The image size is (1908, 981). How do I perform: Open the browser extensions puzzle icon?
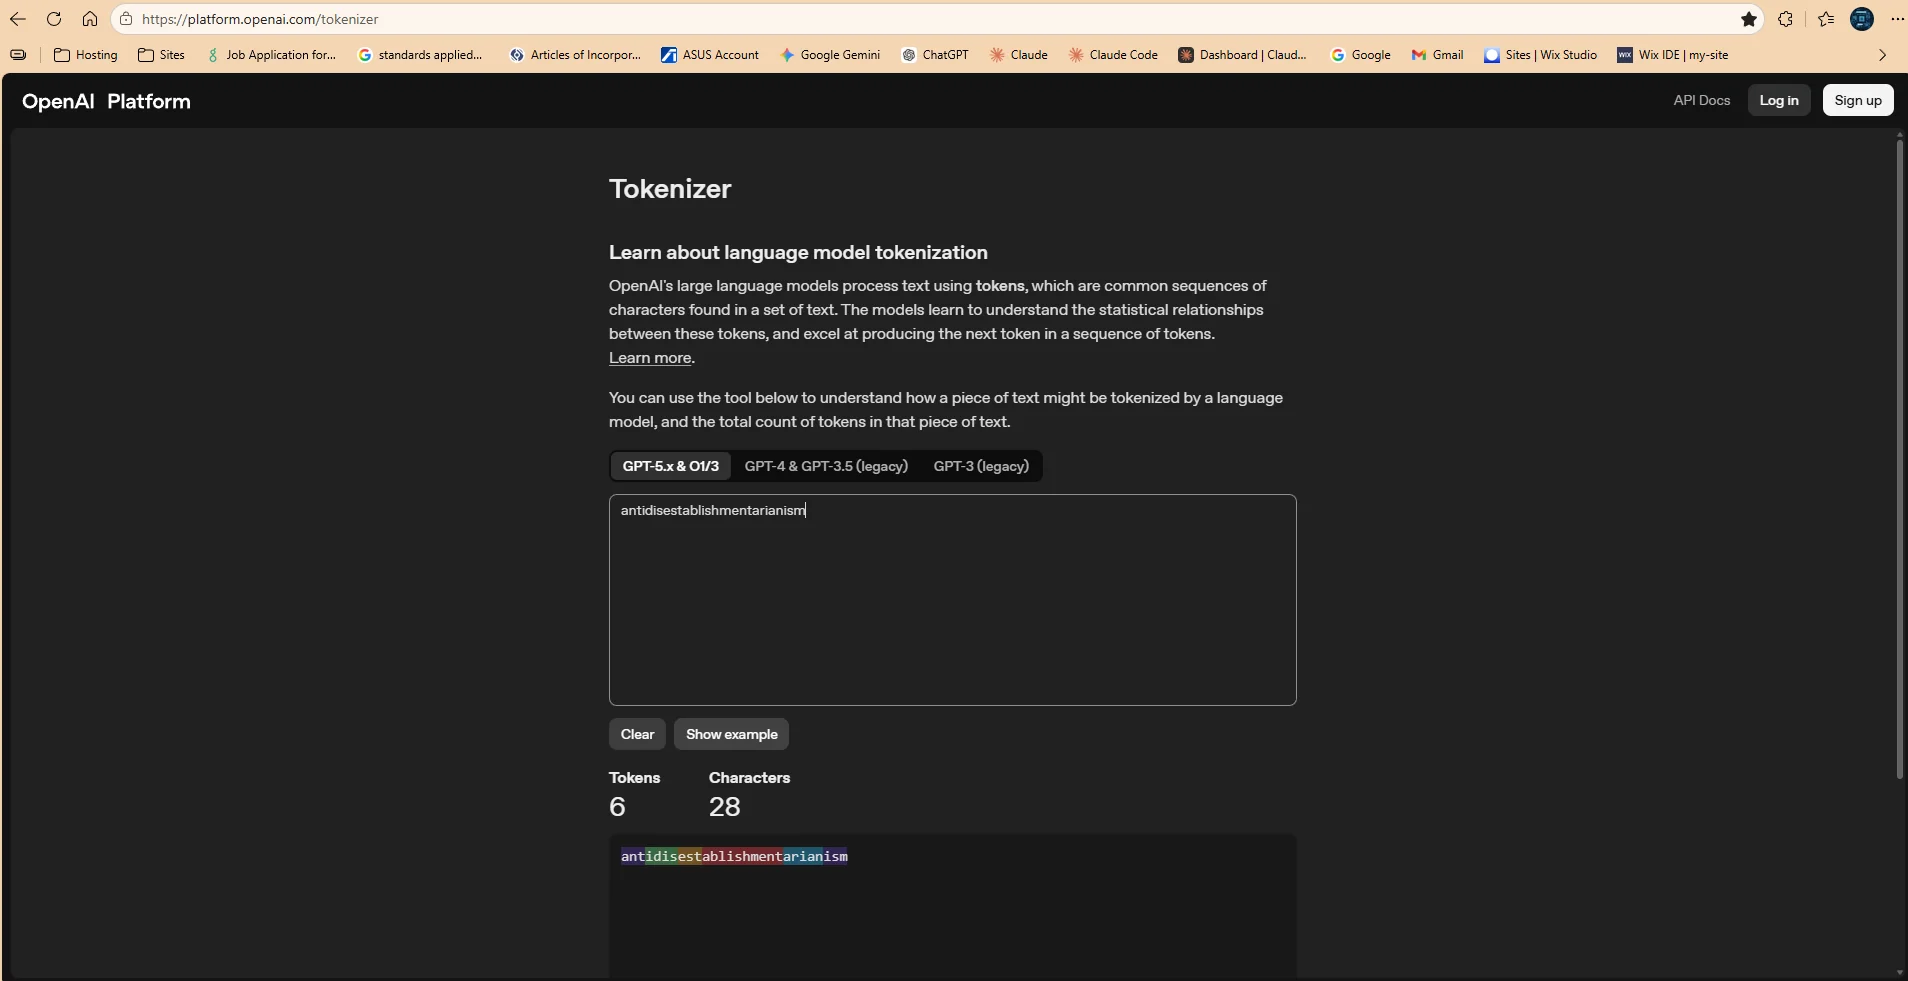click(x=1786, y=19)
